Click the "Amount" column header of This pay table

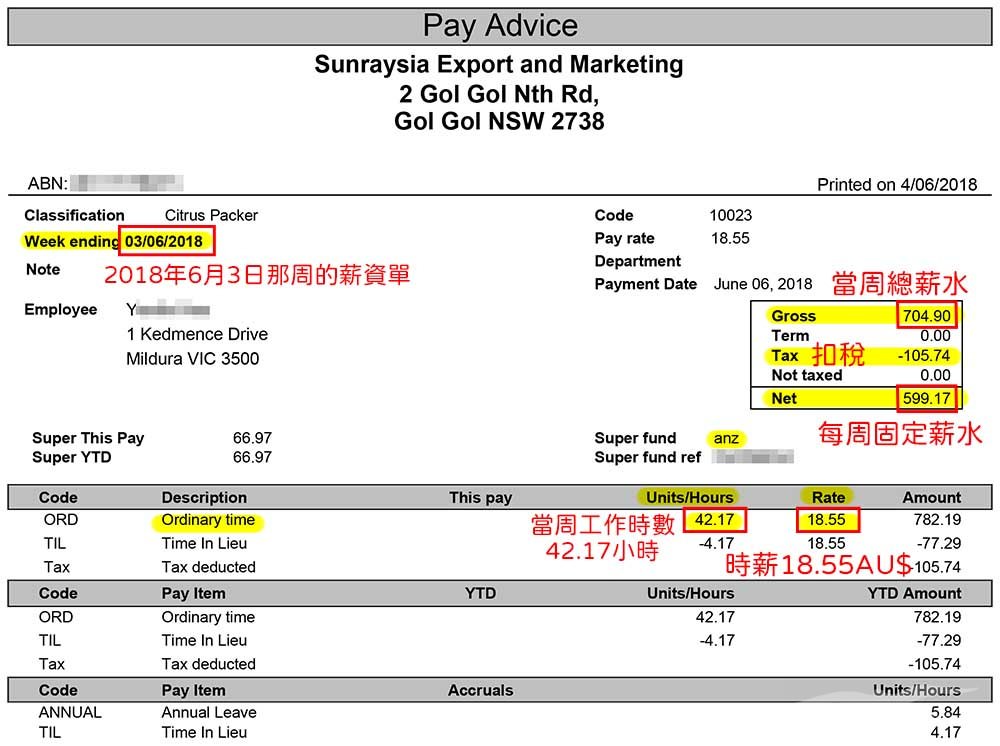pos(932,497)
